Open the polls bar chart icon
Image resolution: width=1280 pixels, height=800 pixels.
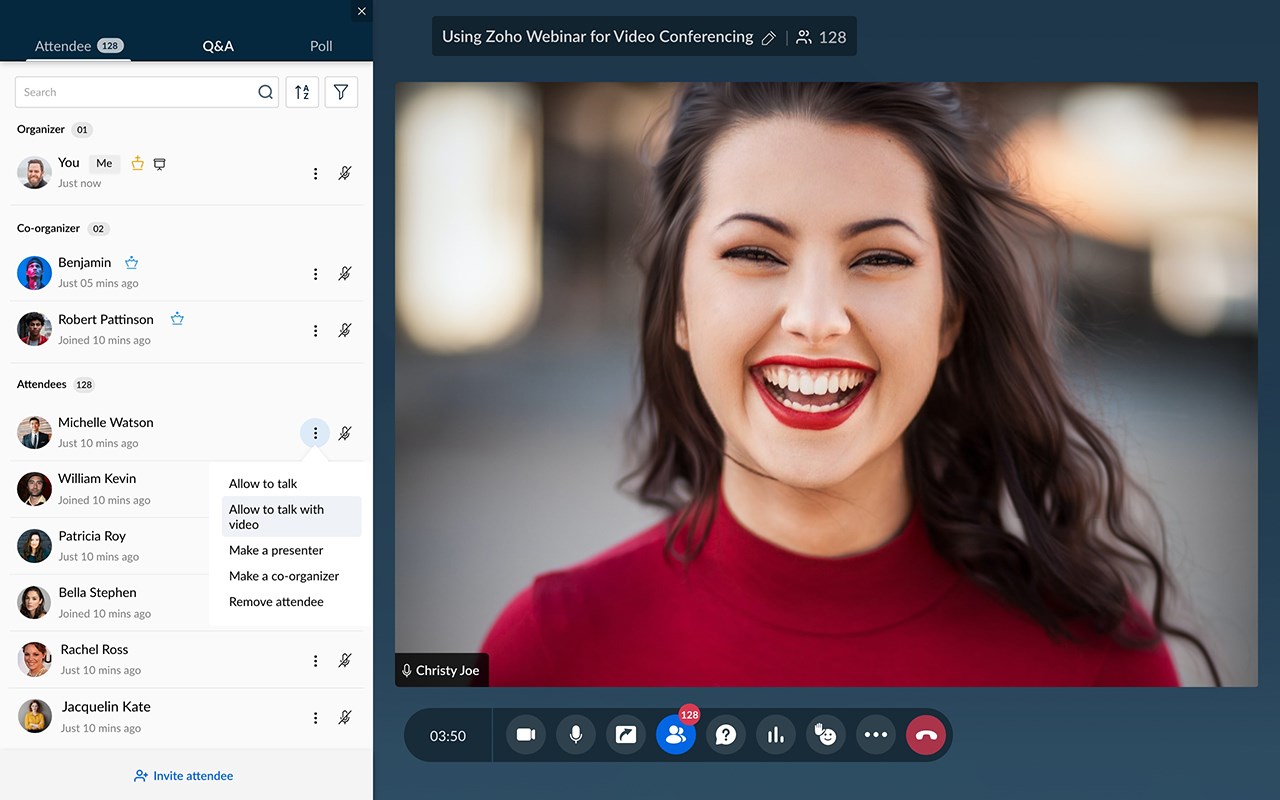[x=776, y=735]
